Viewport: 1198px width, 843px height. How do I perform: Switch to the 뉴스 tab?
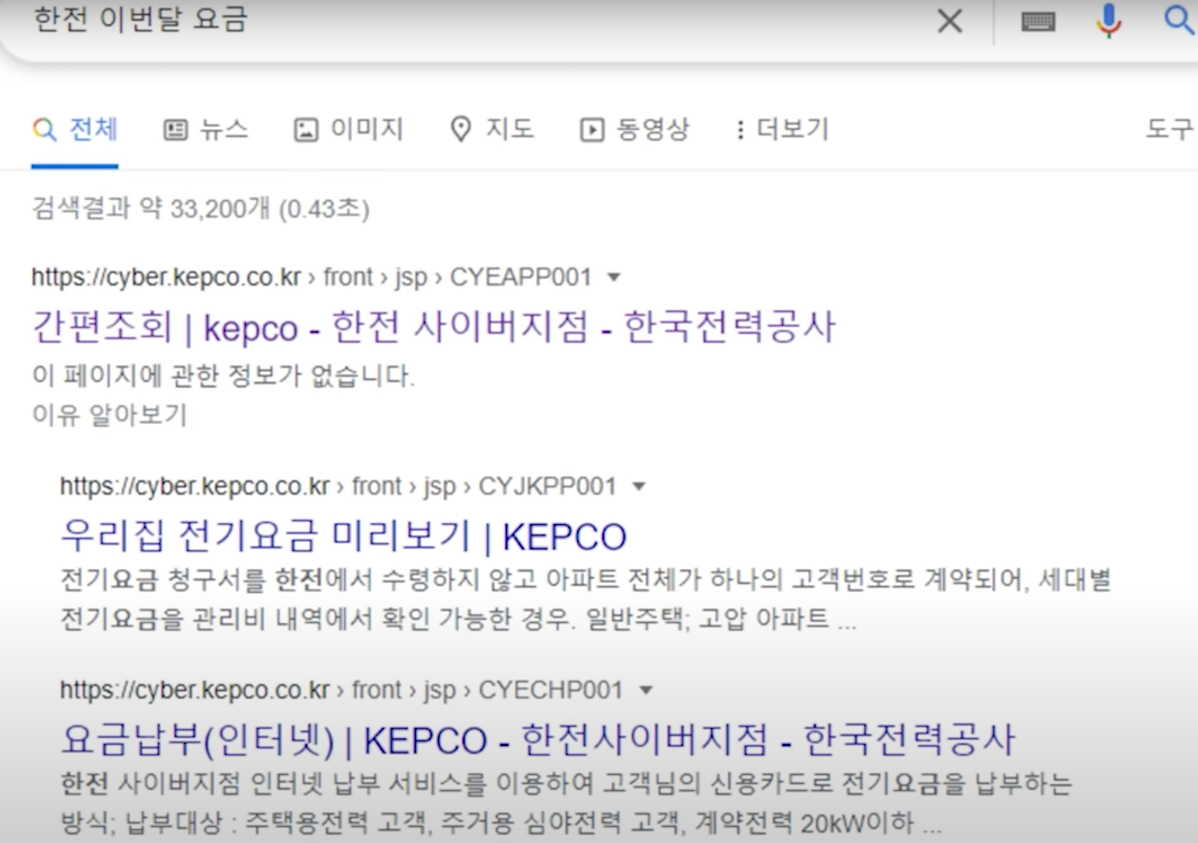pos(206,129)
